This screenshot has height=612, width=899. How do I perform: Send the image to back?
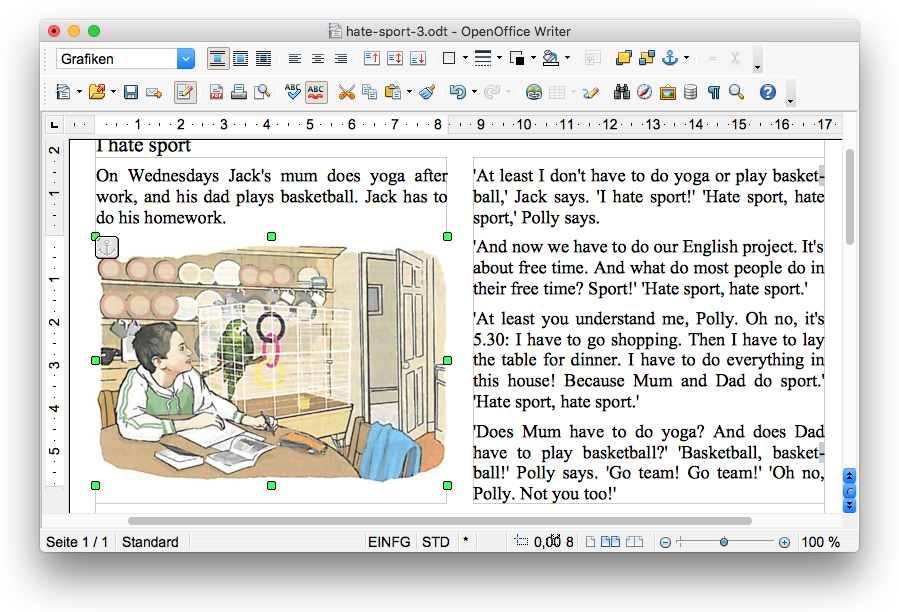point(647,59)
